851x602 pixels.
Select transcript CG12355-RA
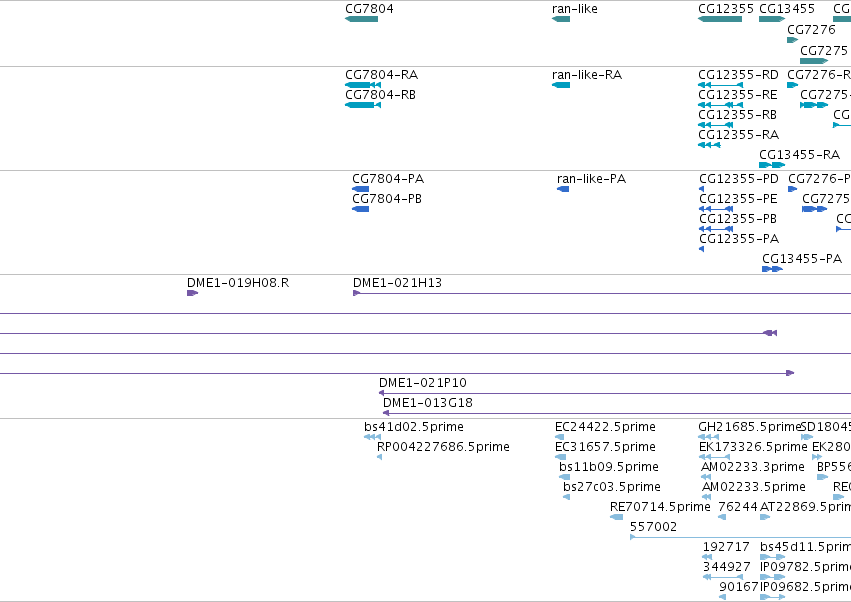pos(738,135)
